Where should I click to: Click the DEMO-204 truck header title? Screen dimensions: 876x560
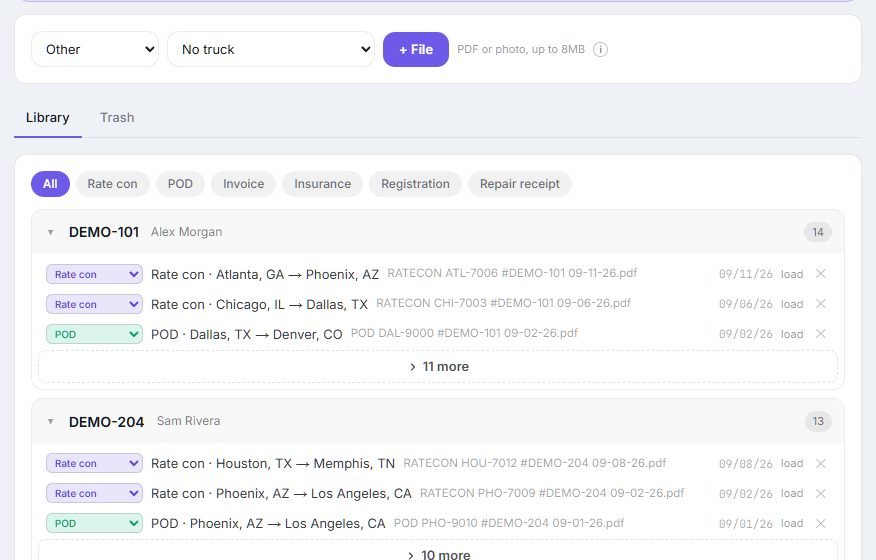tap(106, 421)
